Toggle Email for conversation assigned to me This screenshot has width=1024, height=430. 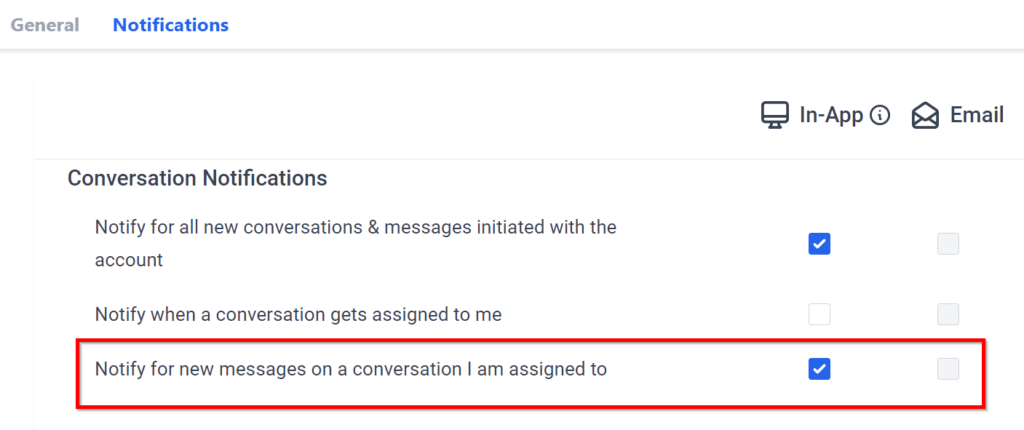tap(948, 314)
